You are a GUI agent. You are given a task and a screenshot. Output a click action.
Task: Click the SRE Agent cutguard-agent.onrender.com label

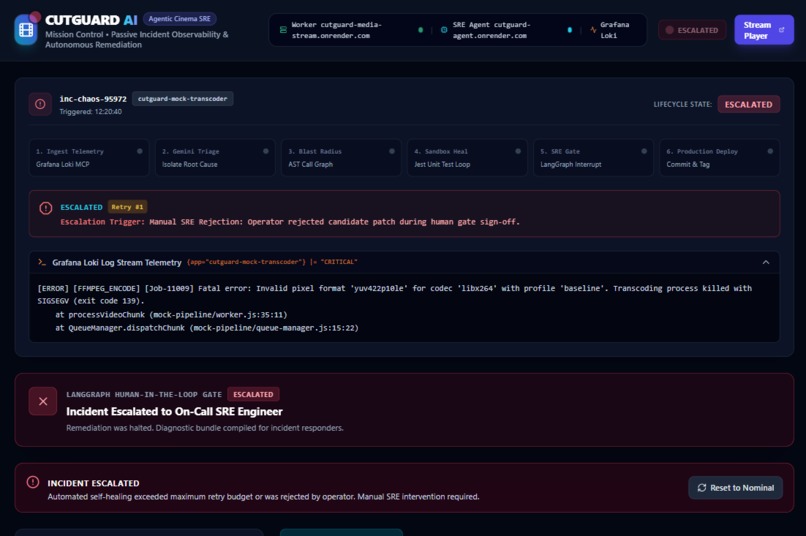click(x=491, y=30)
